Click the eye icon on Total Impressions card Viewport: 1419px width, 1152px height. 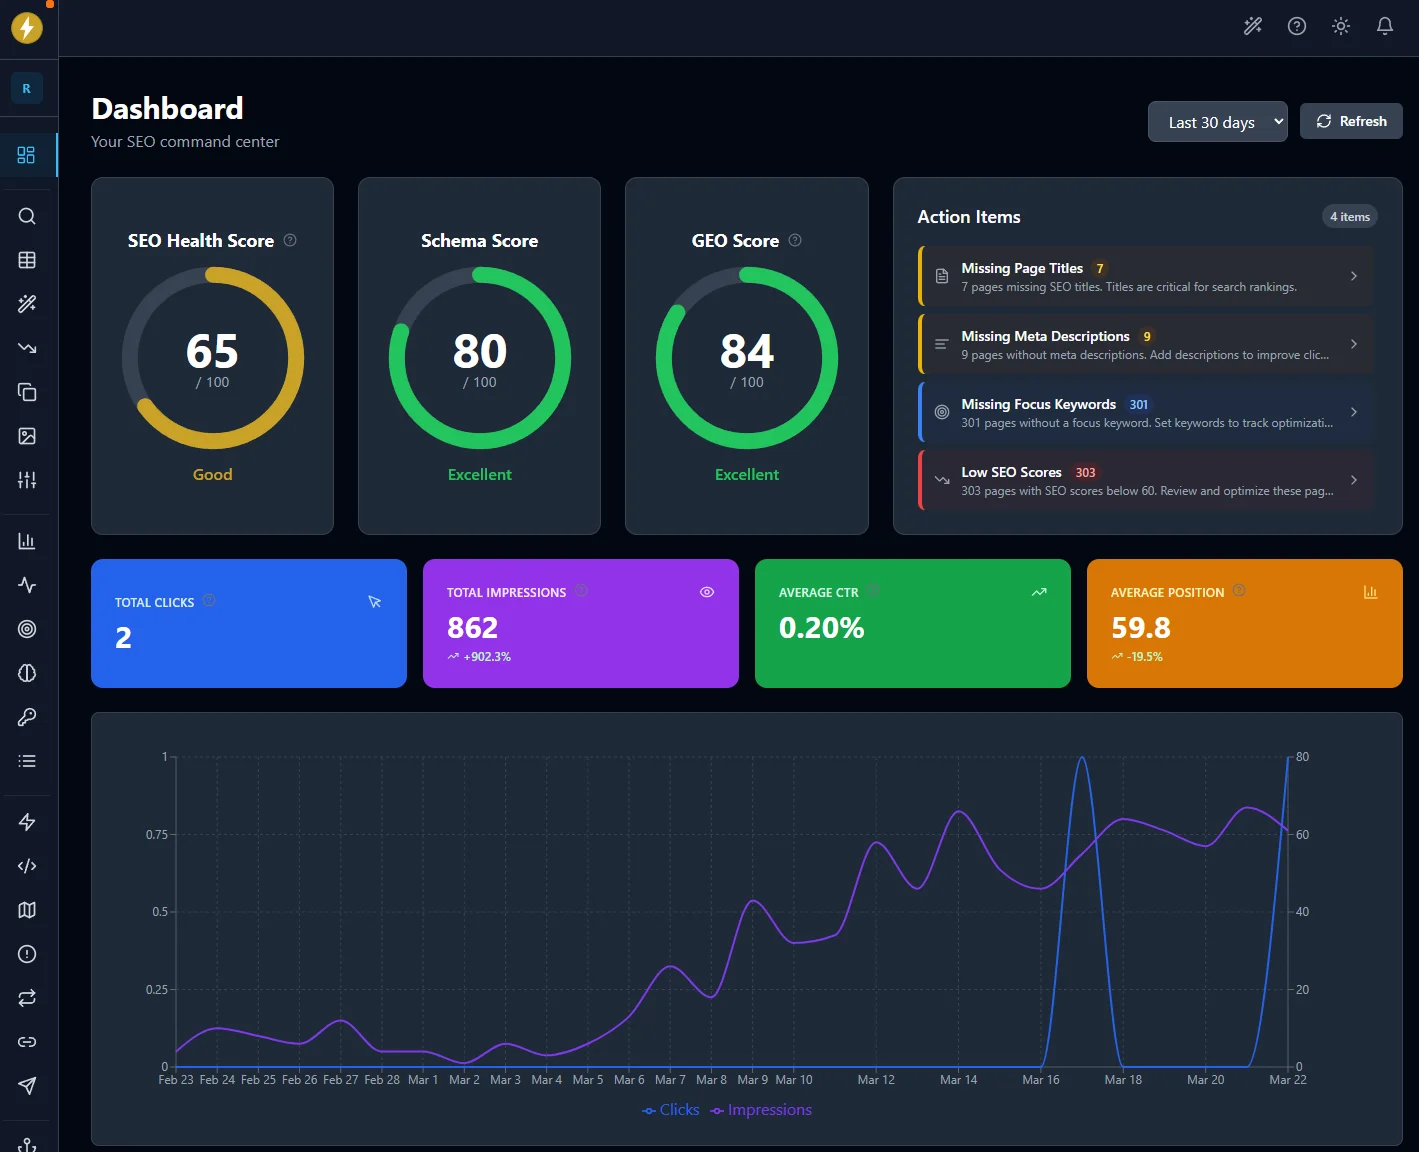click(707, 592)
